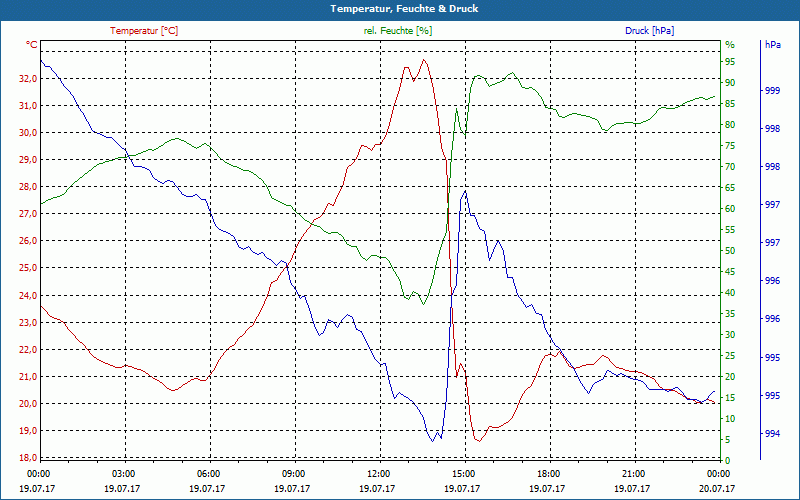800x500 pixels.
Task: Click the green '75' humidity axis value
Action: click(x=730, y=146)
